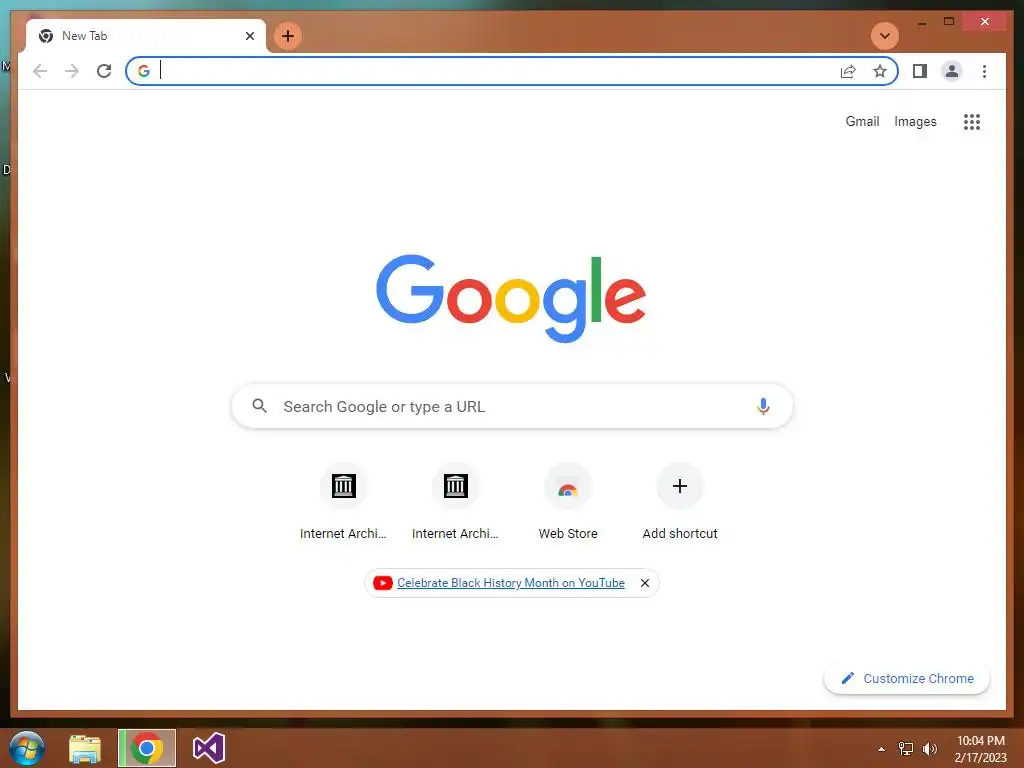
Task: Focus the Search Google or type a URL box
Action: (x=512, y=406)
